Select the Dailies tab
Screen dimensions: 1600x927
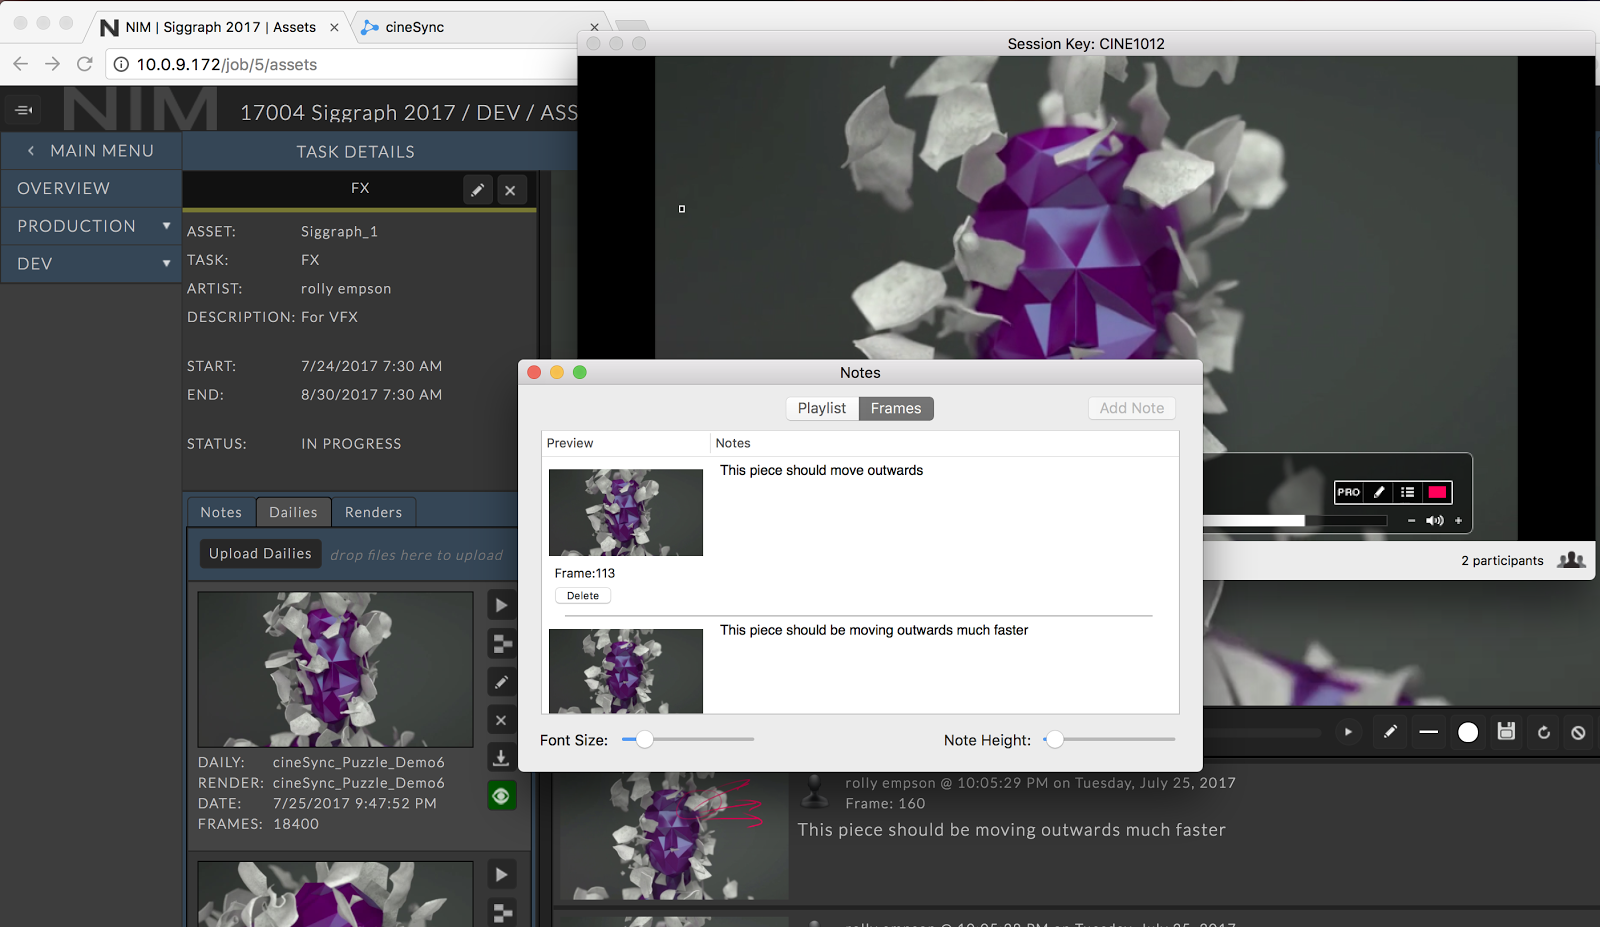pos(293,512)
